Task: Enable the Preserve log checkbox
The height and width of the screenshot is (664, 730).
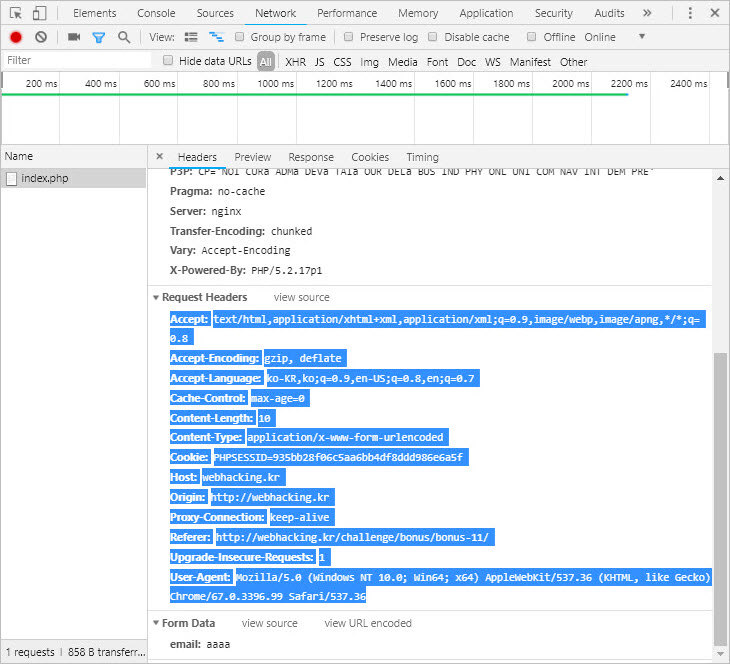Action: coord(348,37)
